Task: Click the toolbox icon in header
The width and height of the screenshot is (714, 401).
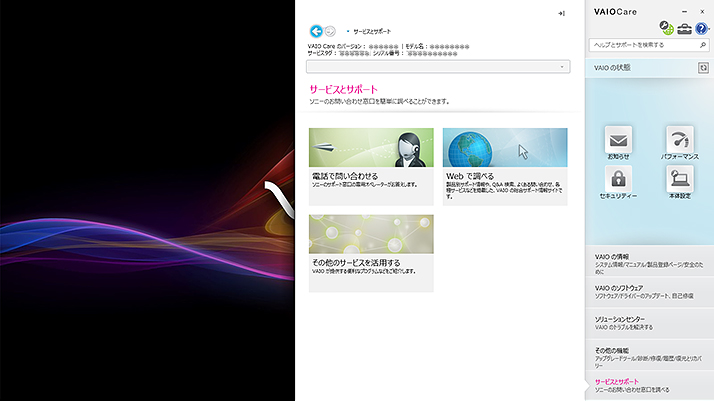Action: (684, 28)
